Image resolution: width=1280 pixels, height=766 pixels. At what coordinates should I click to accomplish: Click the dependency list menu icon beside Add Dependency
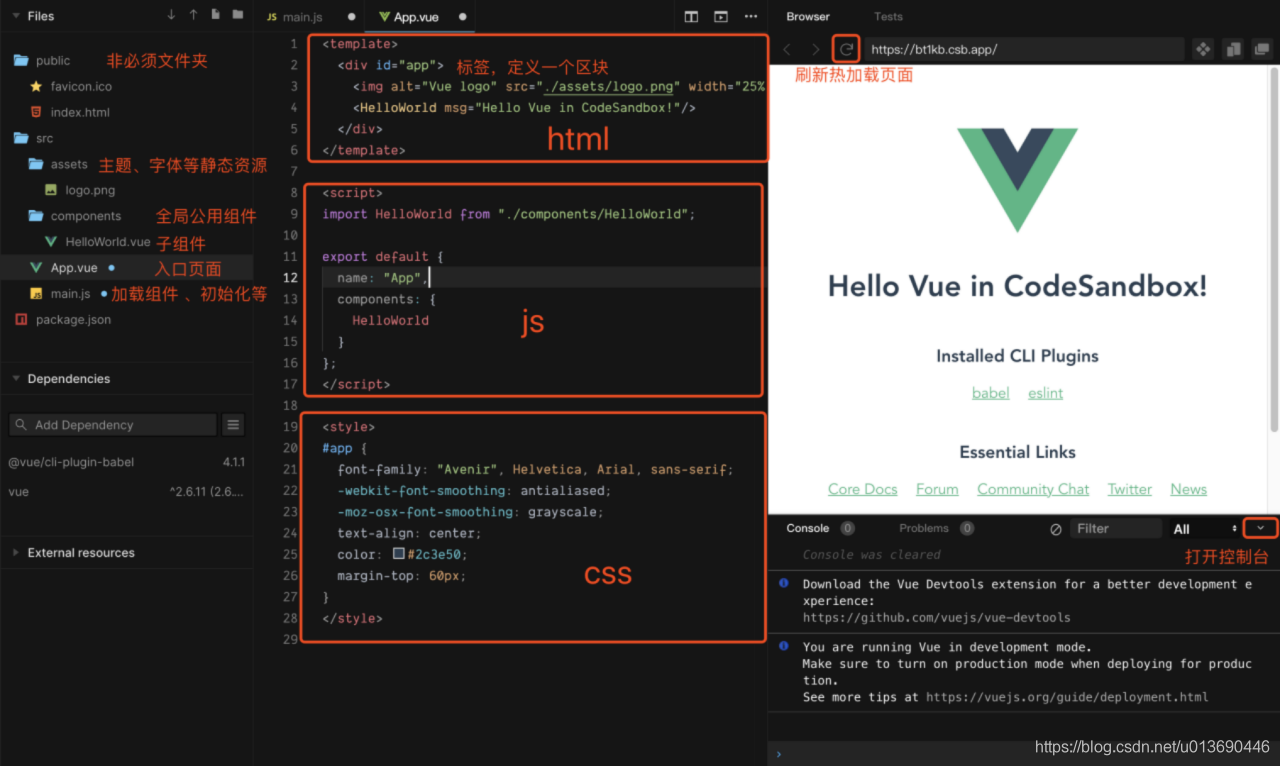(233, 424)
